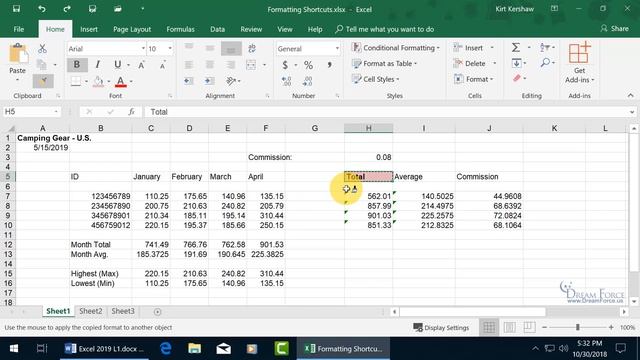Open Word Excel 2019 L1.docx from taskbar

tap(105, 349)
